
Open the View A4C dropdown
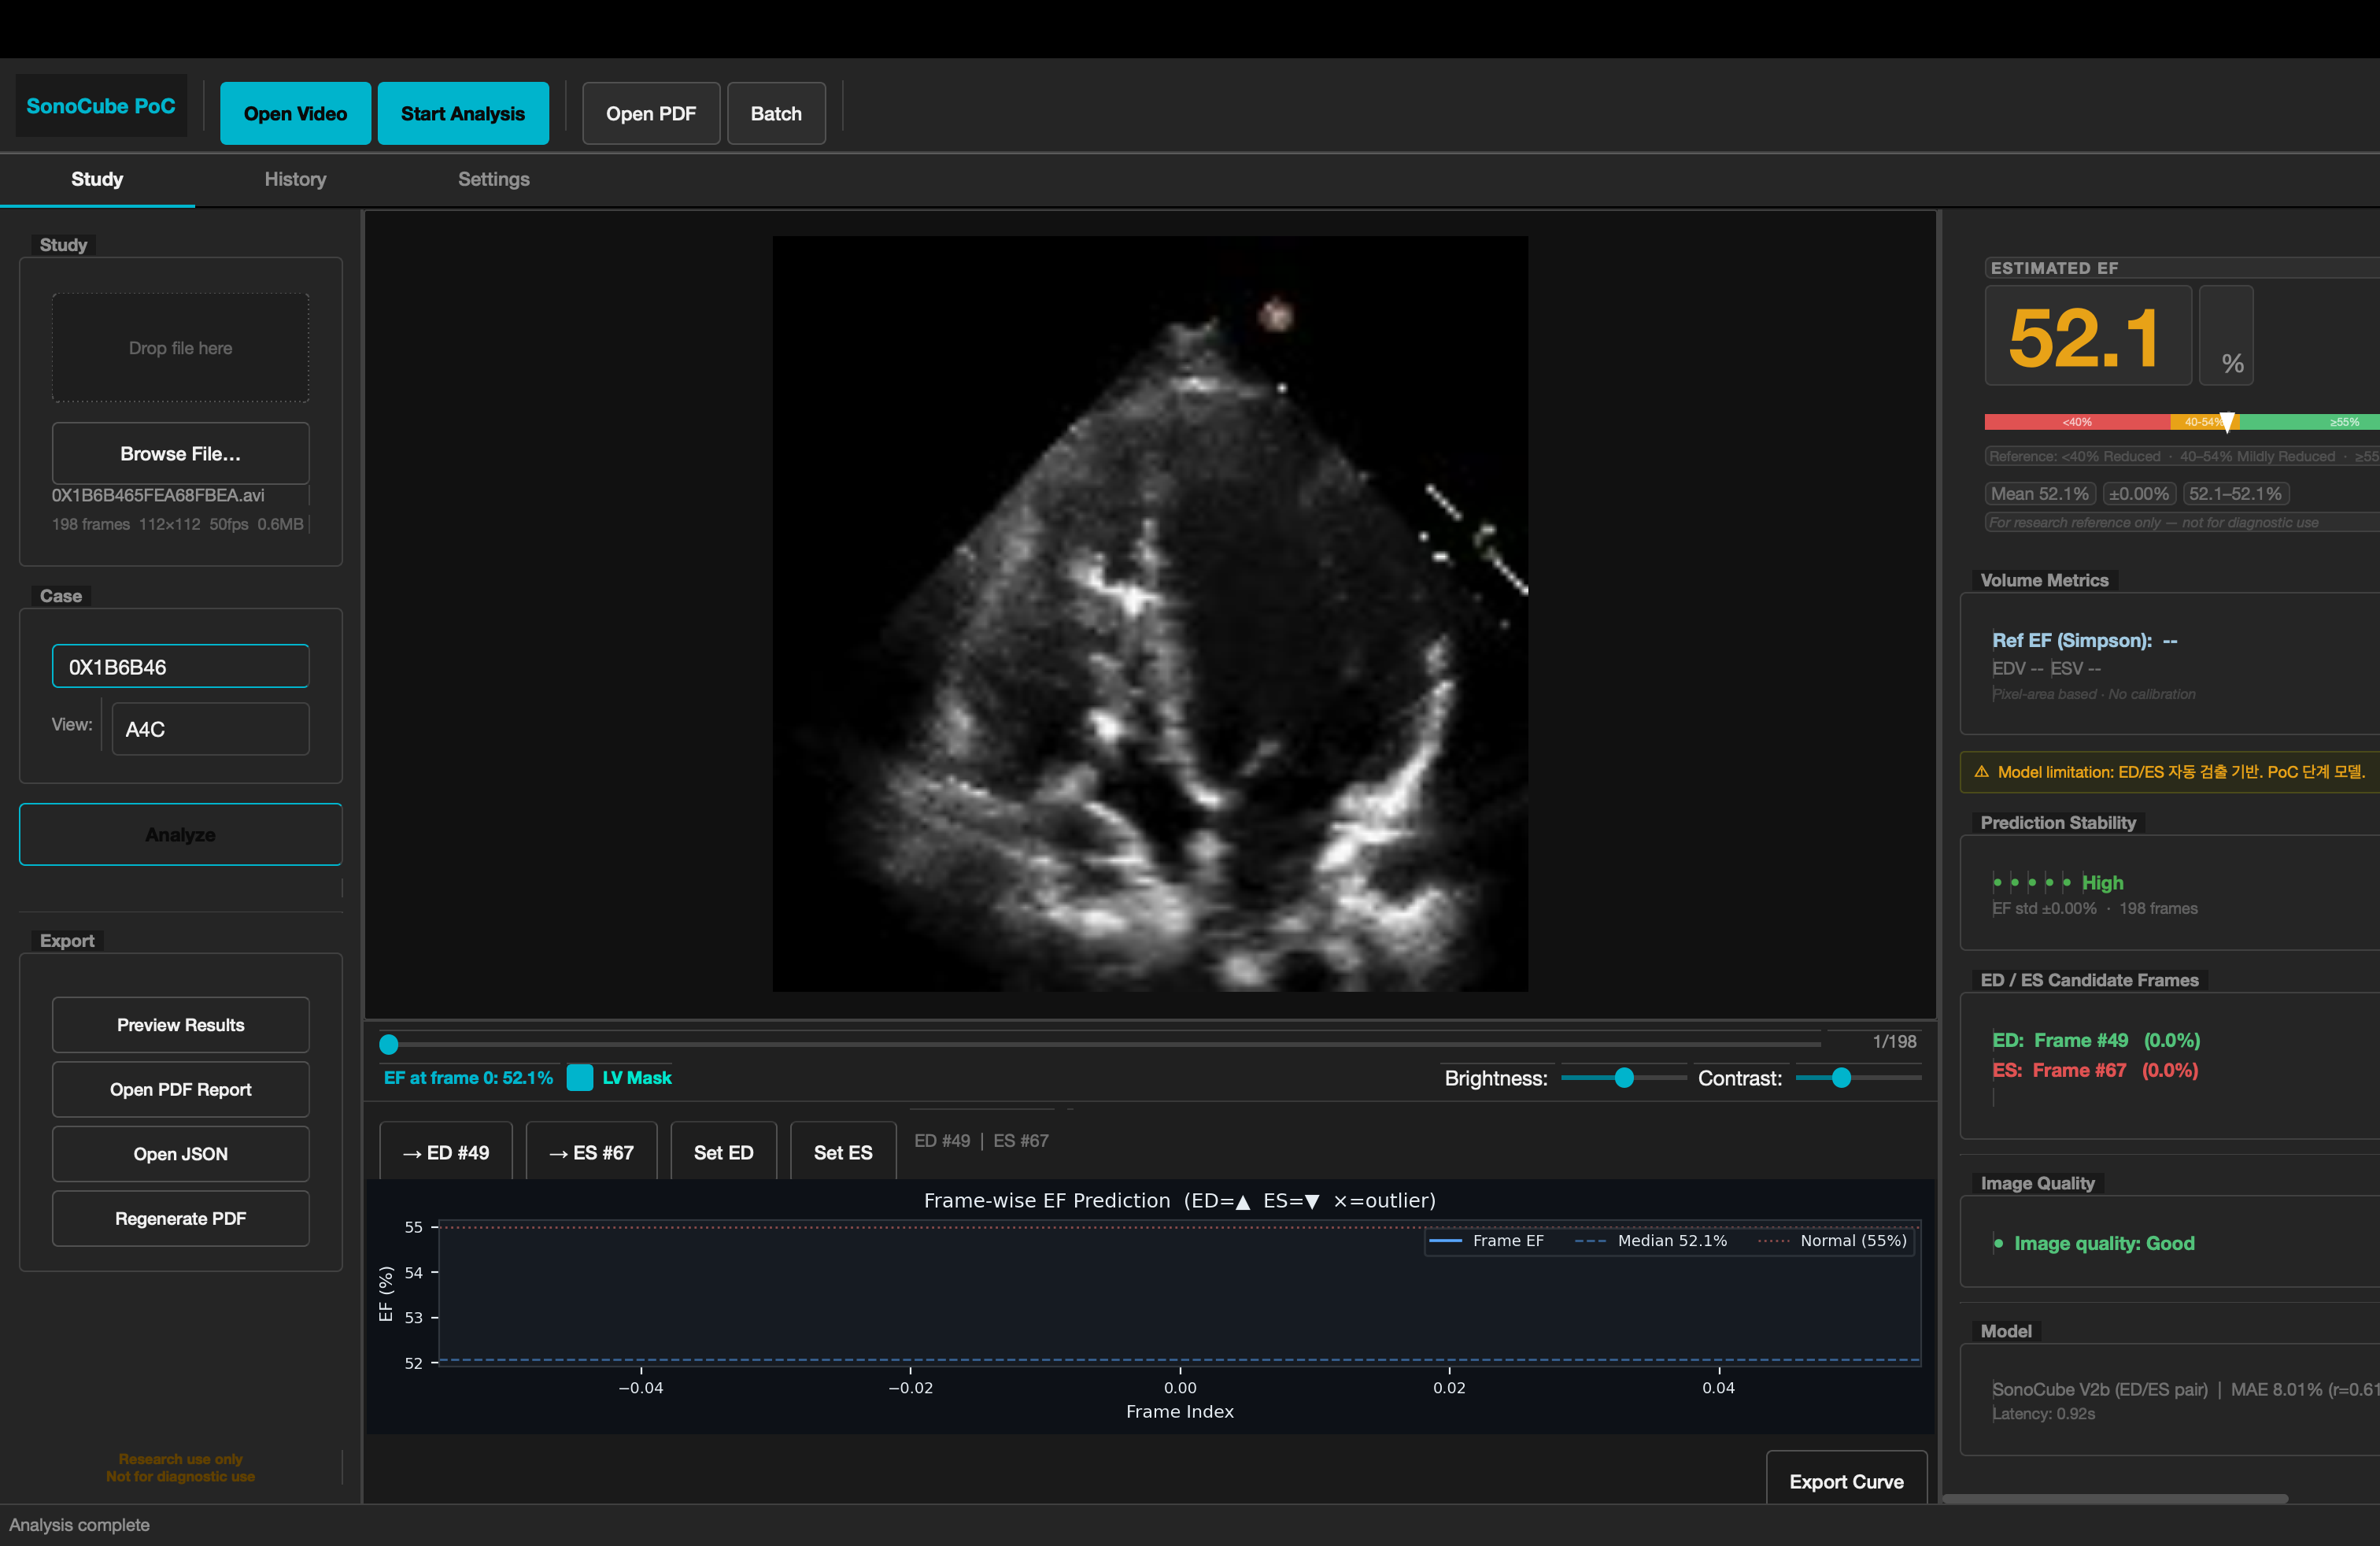point(210,729)
